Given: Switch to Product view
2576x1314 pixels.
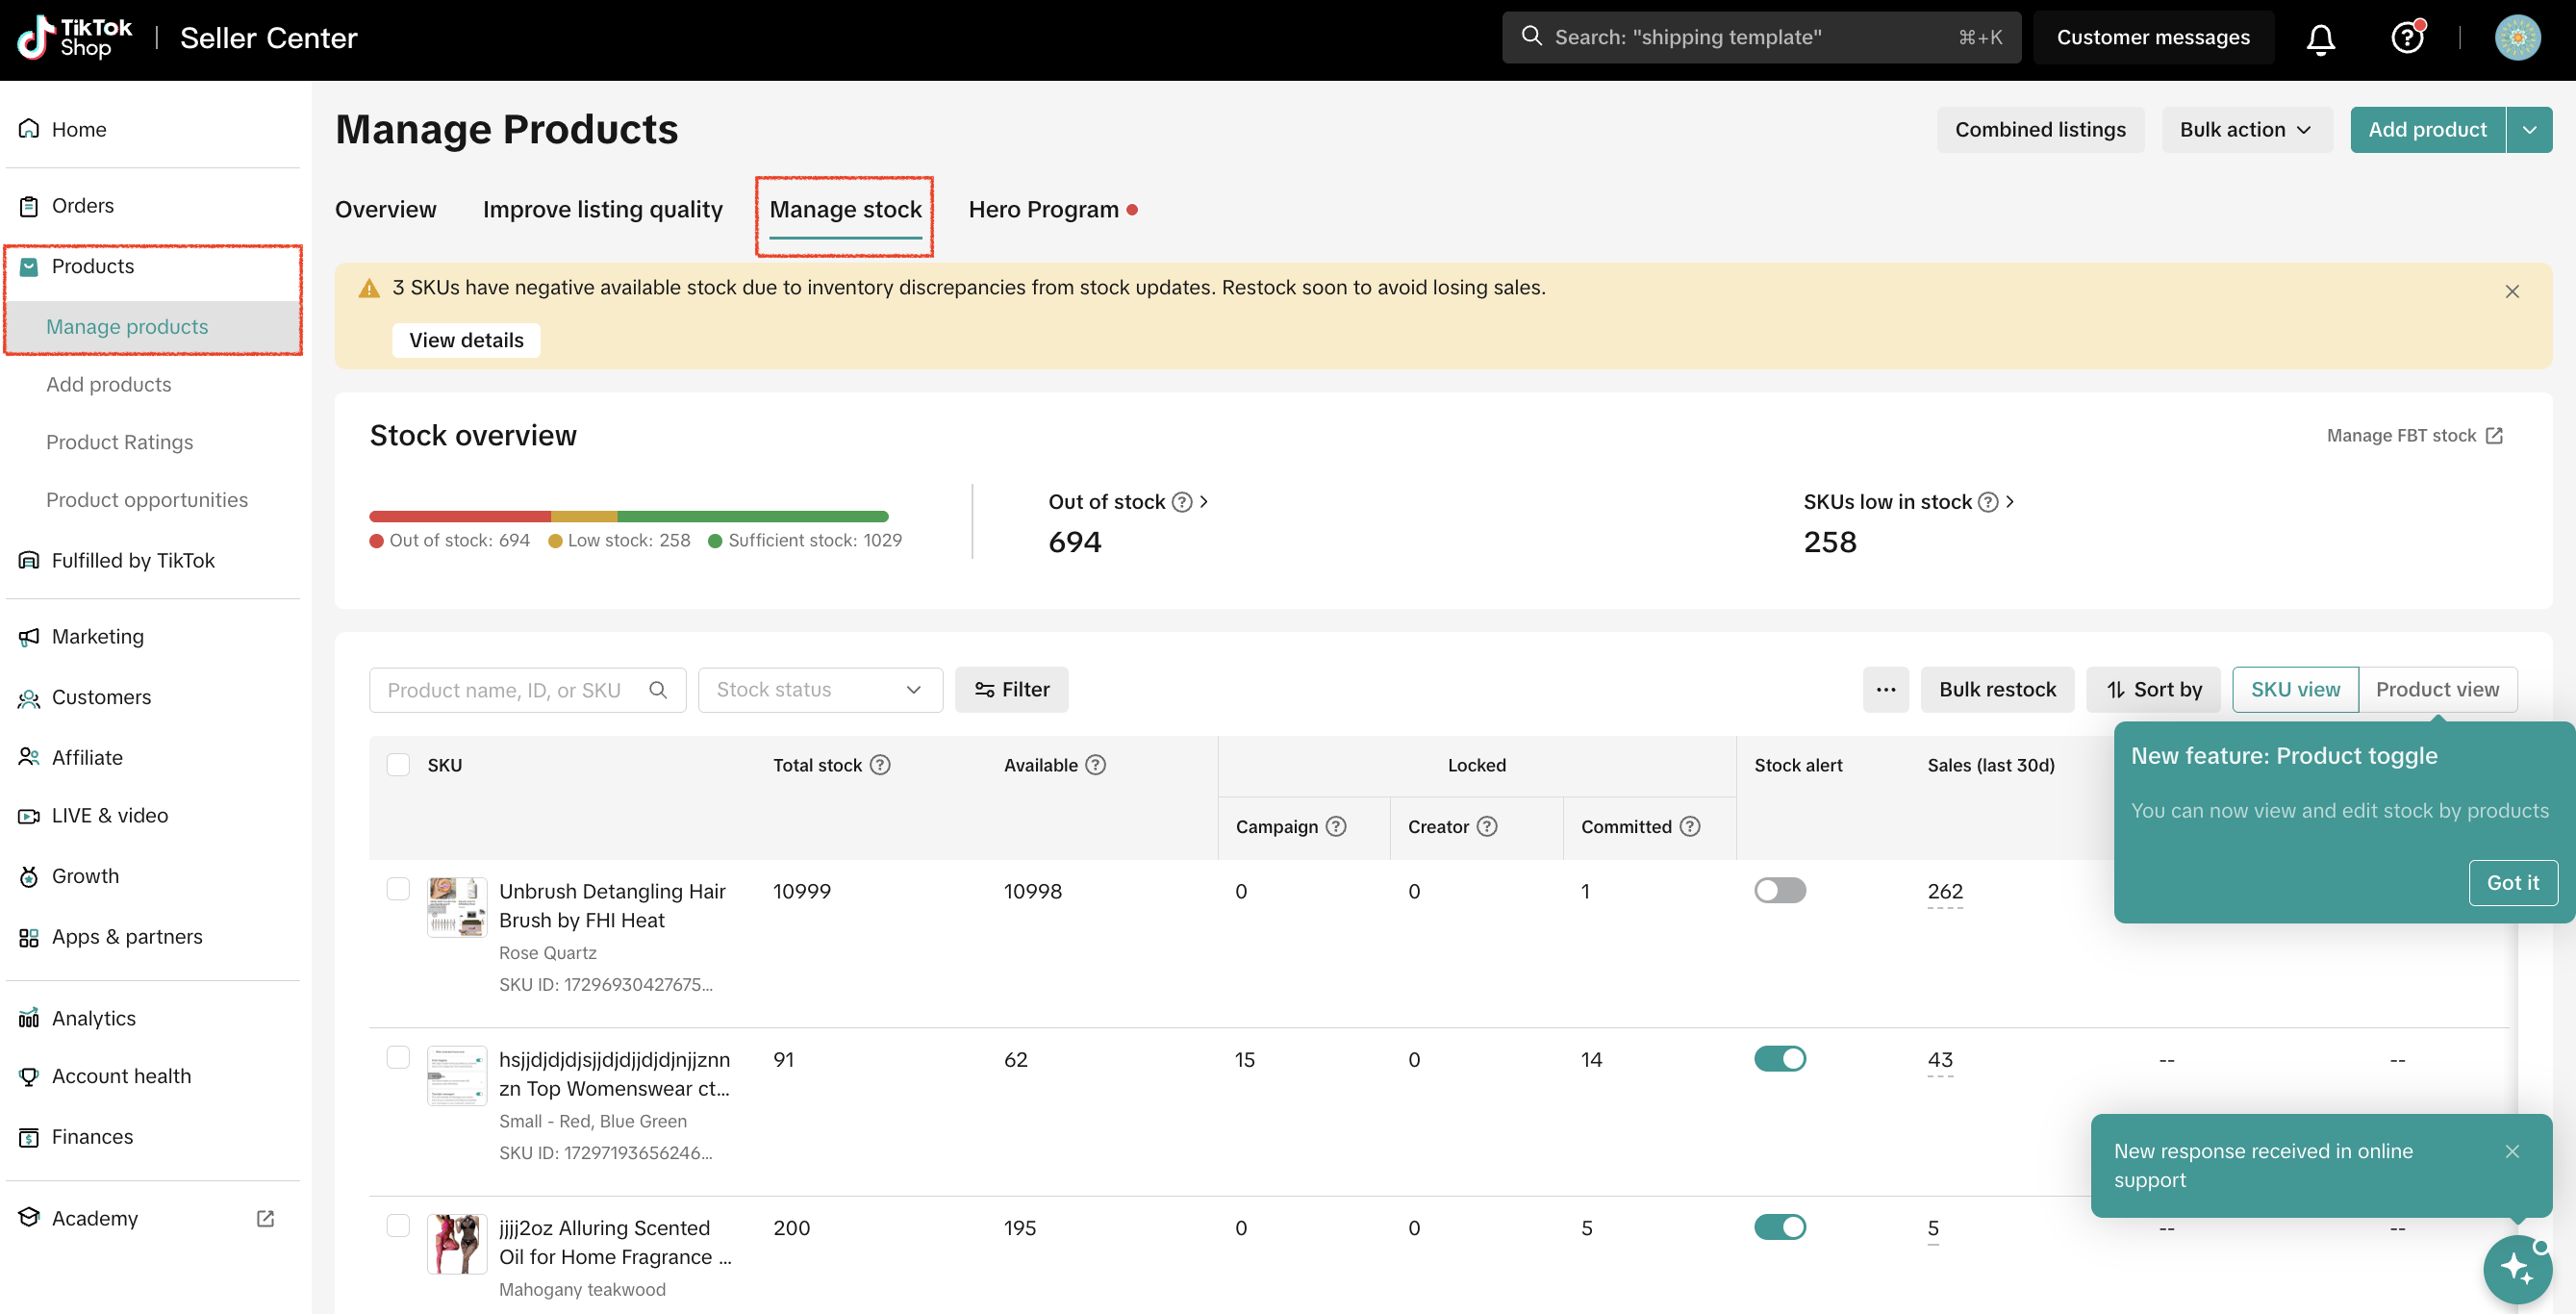Looking at the screenshot, I should (x=2437, y=690).
